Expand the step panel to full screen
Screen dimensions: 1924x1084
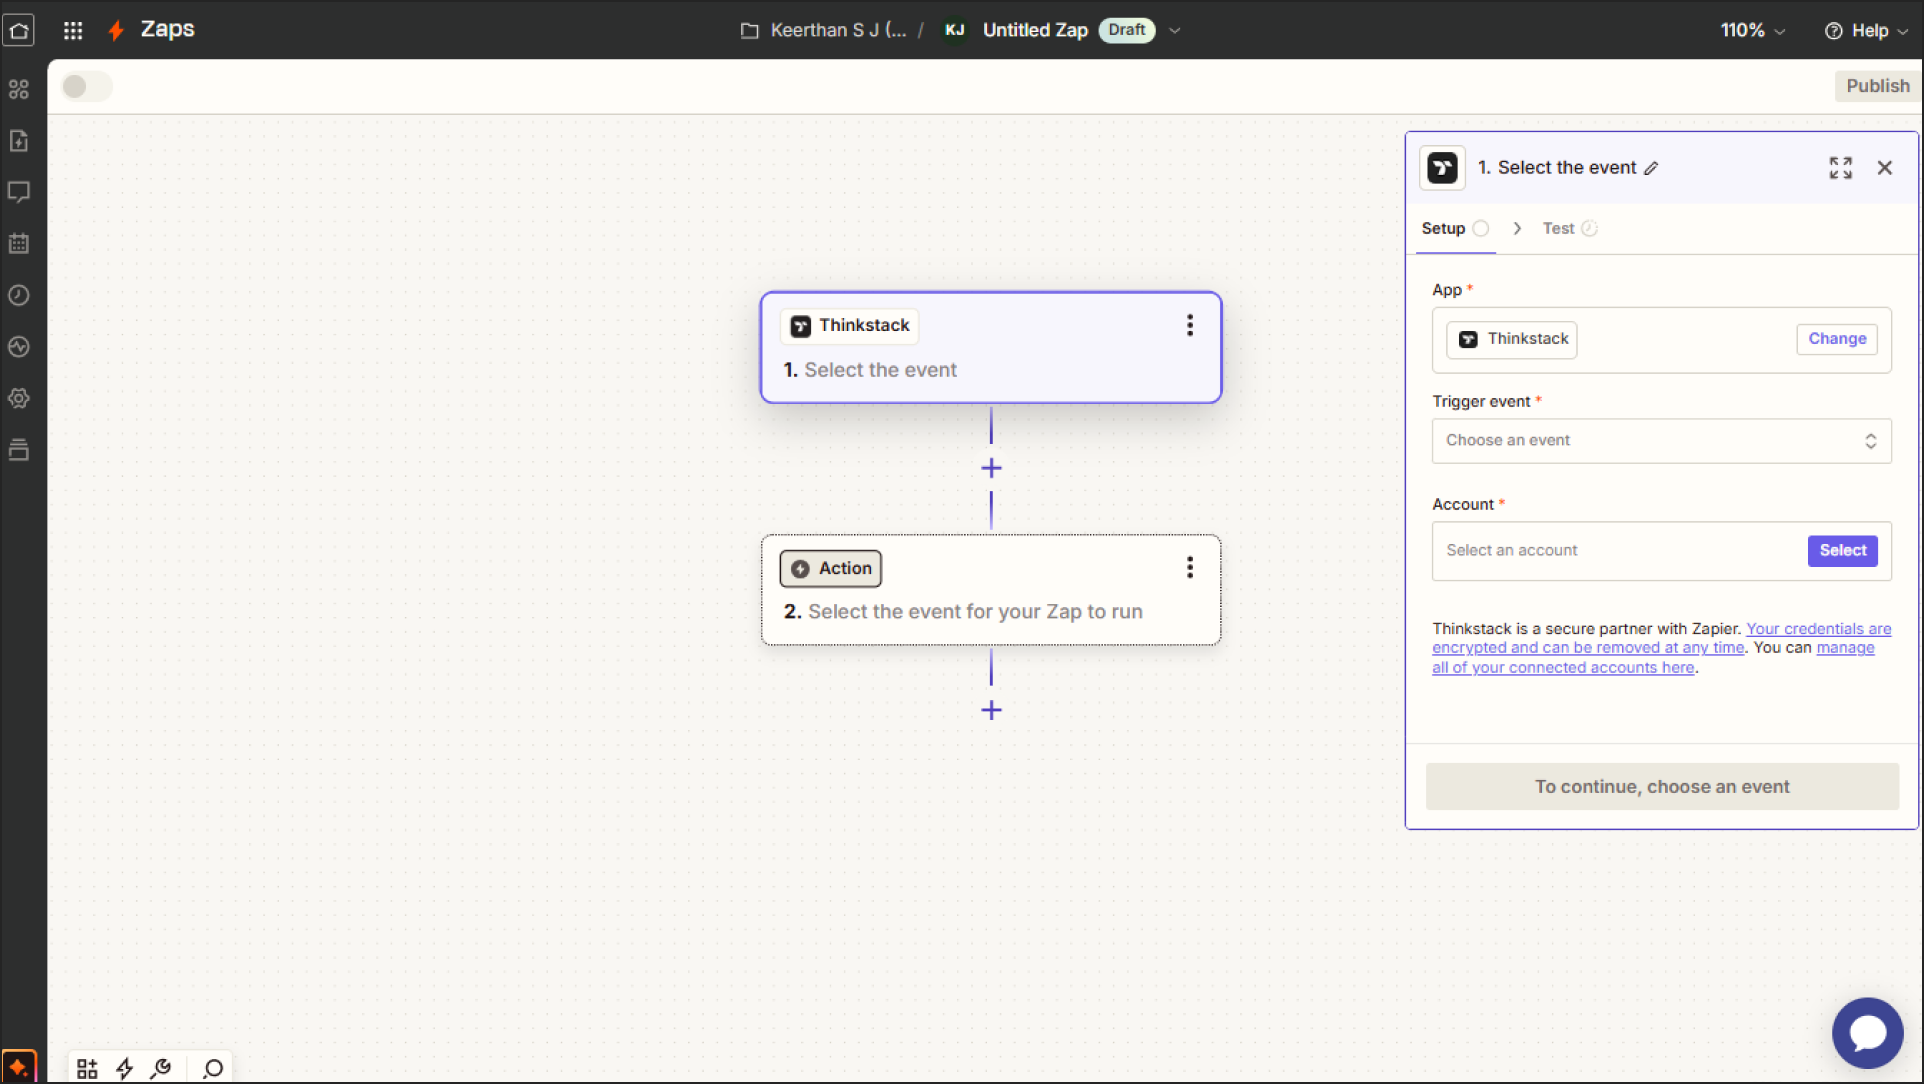click(1840, 168)
